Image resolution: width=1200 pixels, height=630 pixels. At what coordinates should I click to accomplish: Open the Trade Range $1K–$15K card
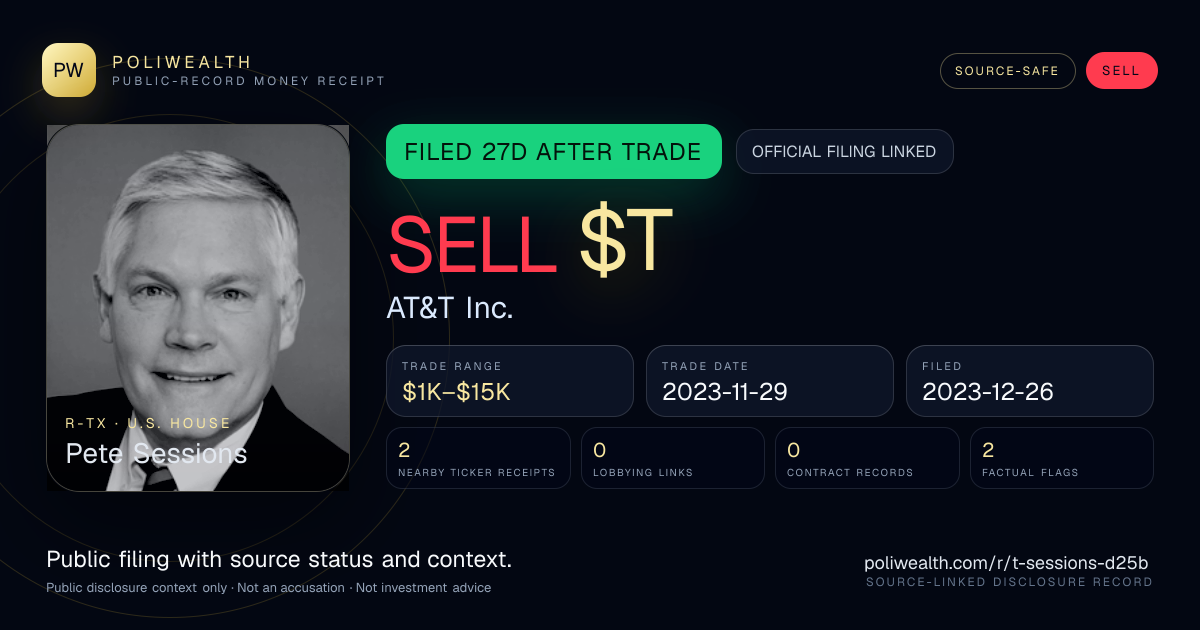pyautogui.click(x=510, y=381)
